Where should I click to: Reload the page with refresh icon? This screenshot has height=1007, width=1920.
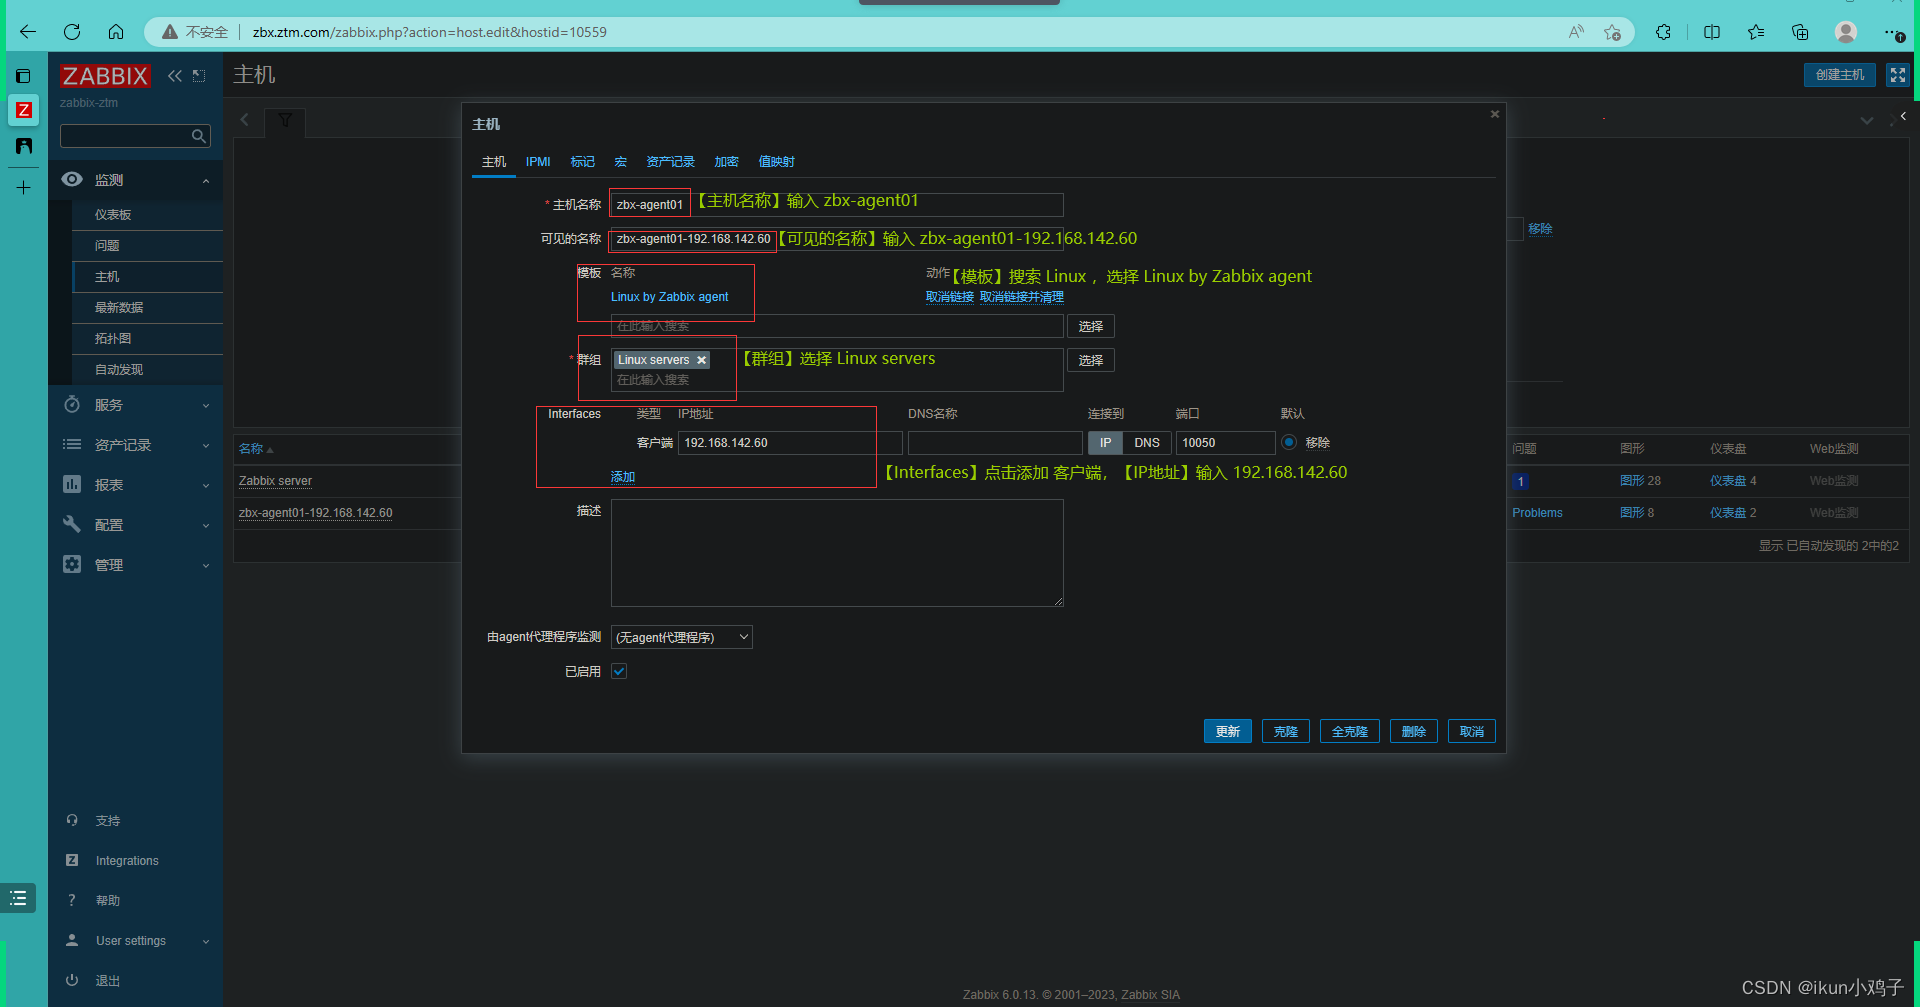[x=72, y=32]
